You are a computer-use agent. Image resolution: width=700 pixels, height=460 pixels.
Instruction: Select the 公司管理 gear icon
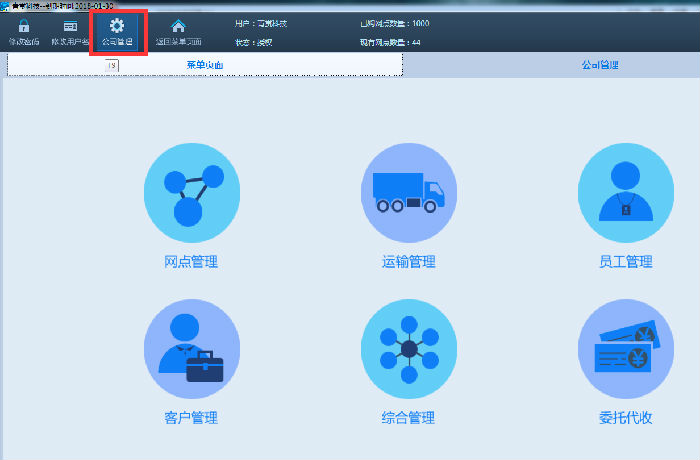click(117, 26)
